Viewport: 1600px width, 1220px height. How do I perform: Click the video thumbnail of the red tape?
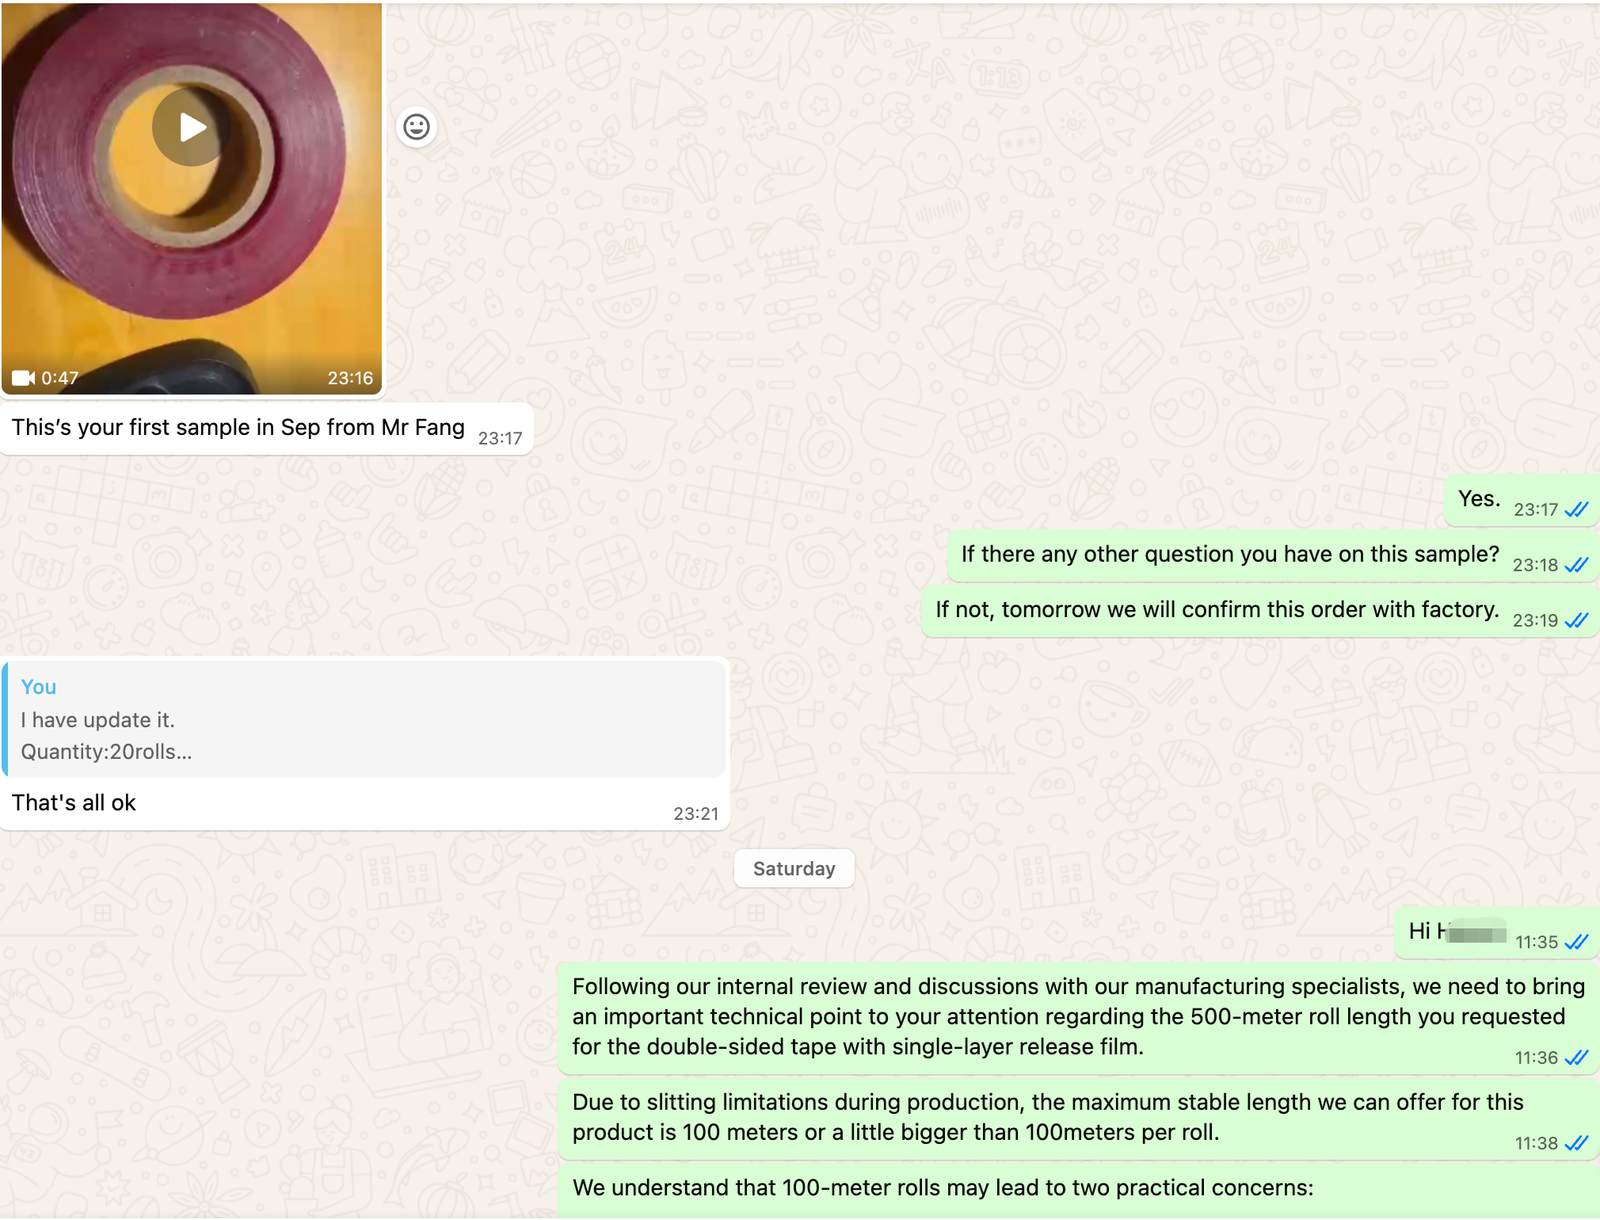click(x=191, y=198)
